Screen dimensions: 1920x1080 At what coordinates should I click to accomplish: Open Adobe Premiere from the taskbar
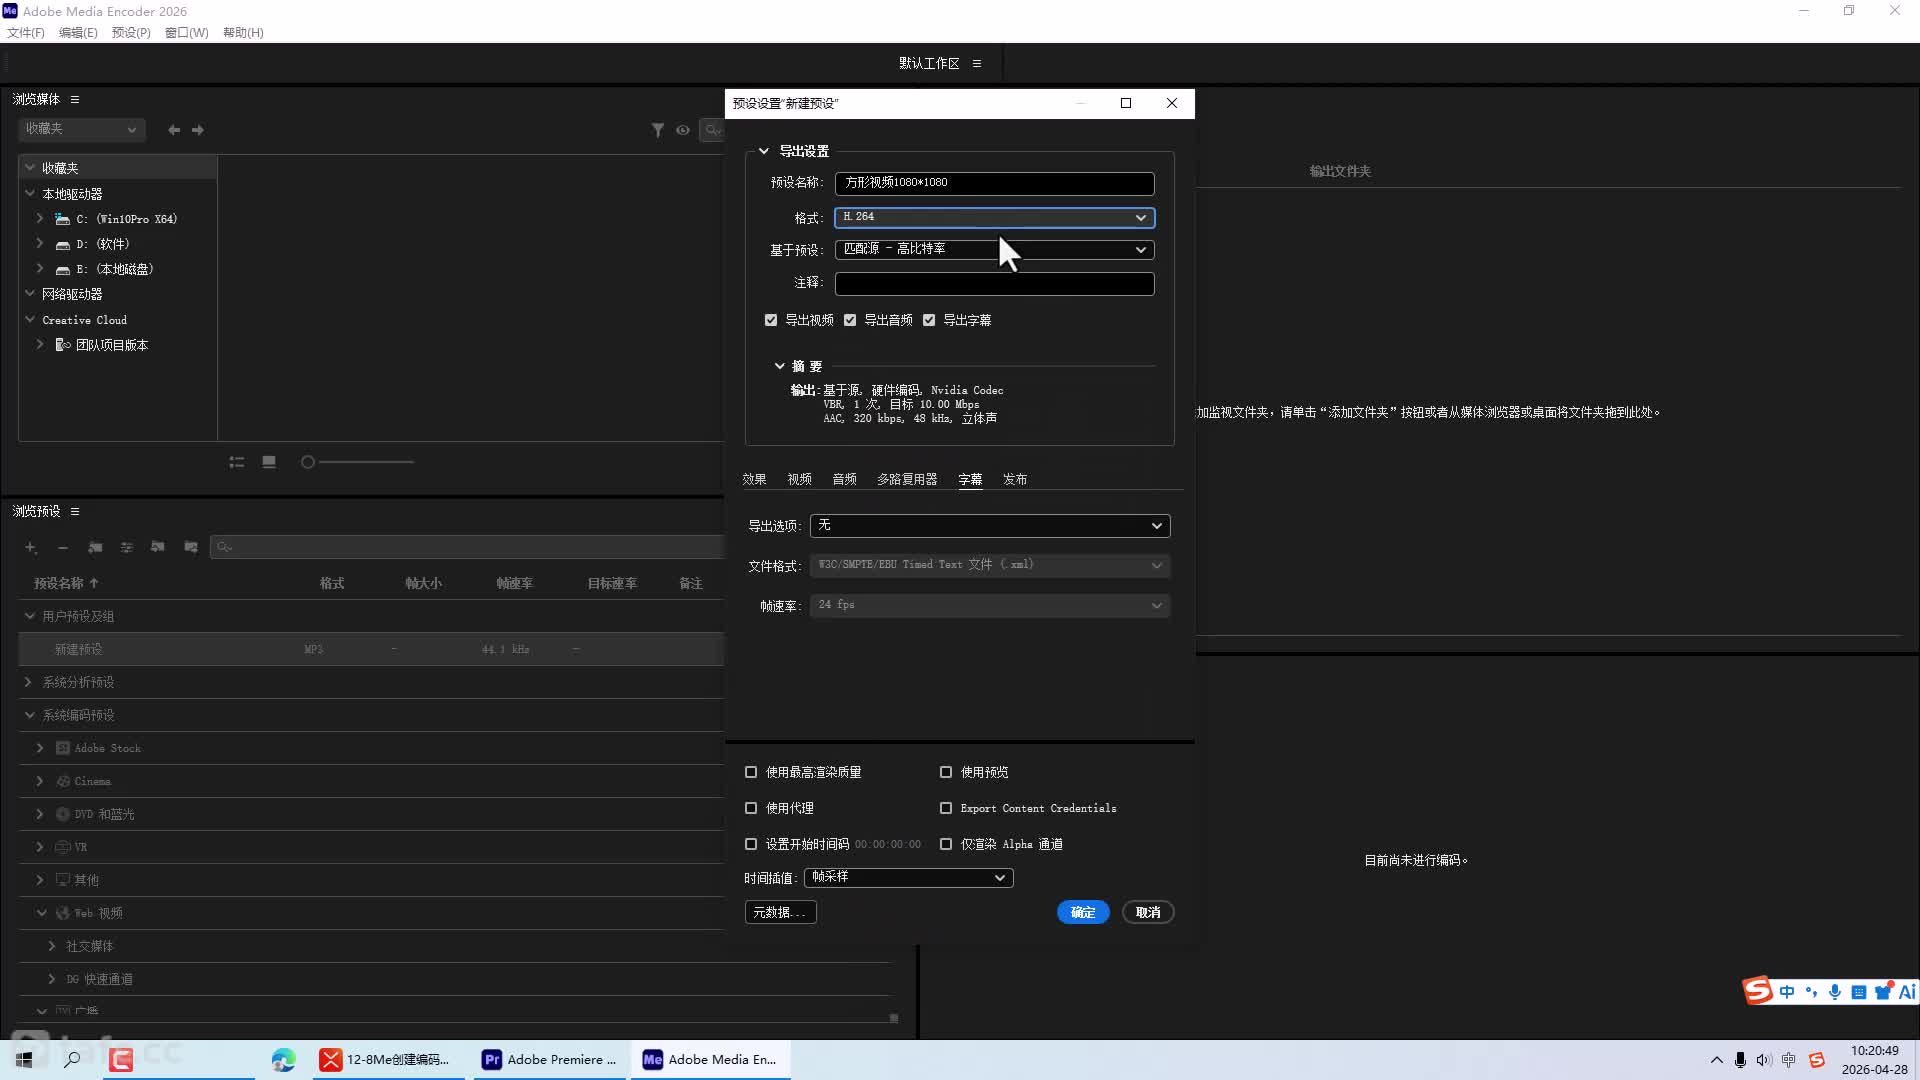(x=549, y=1060)
